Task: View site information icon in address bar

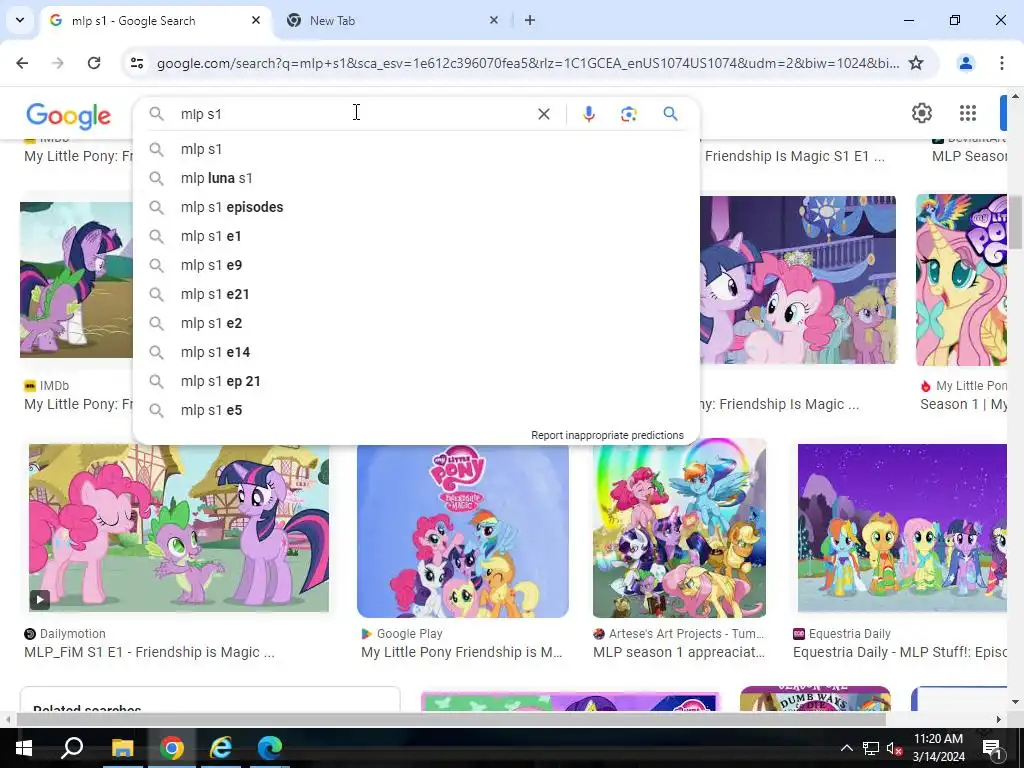Action: (x=137, y=63)
